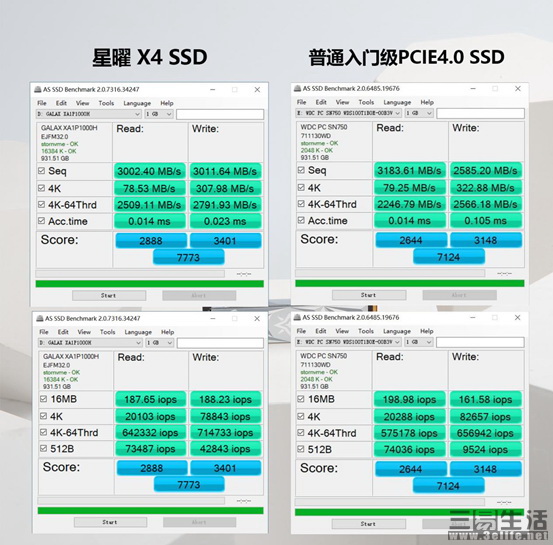Click the AS SSD icon in bottom-right iops window title

(x=297, y=317)
